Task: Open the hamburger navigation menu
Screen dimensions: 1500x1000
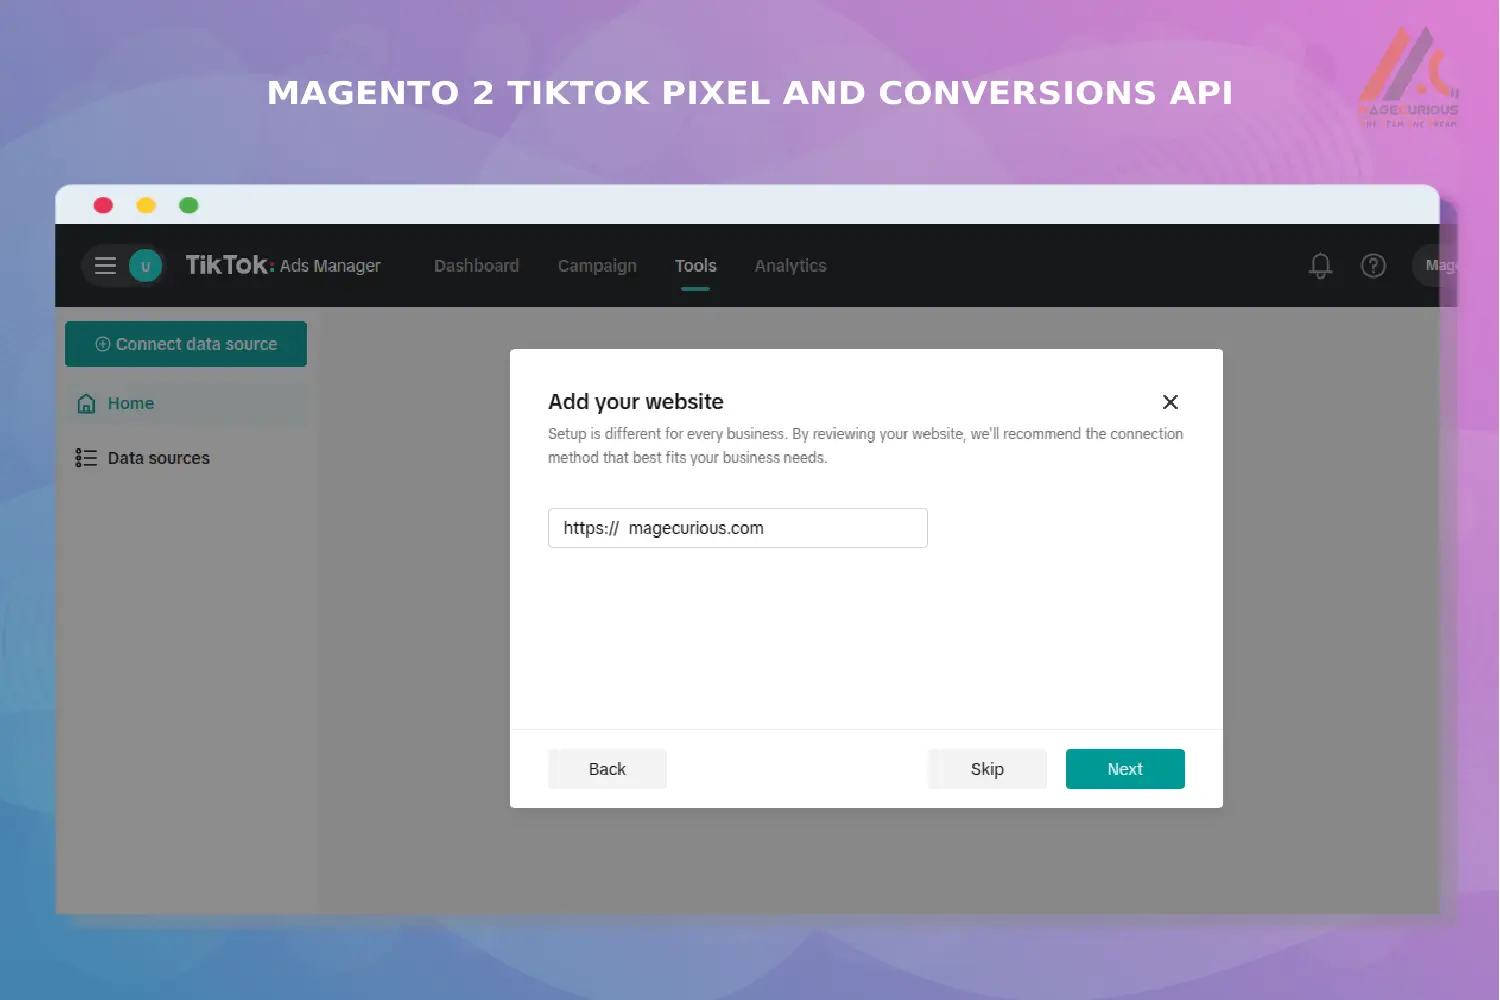Action: [x=106, y=265]
